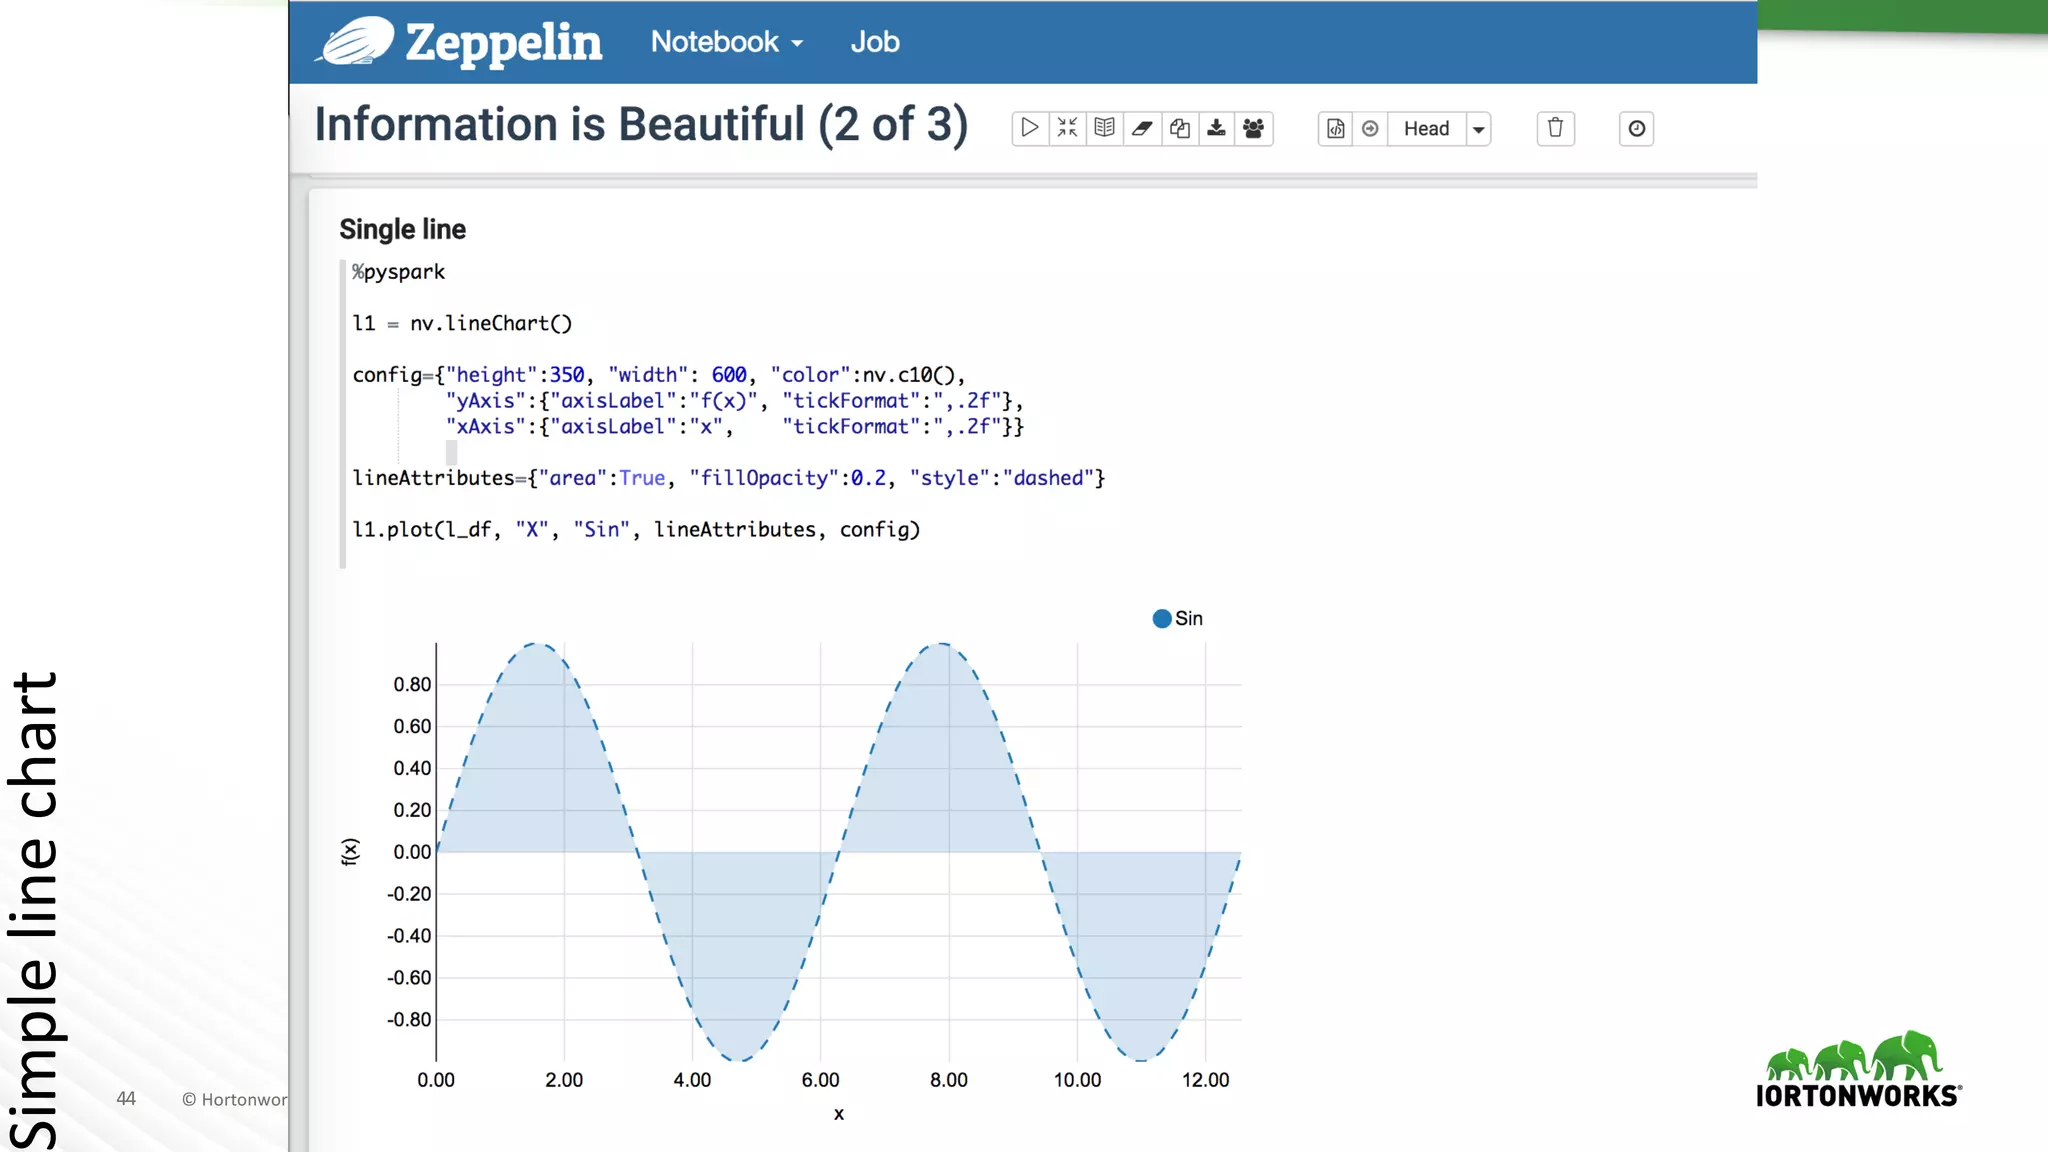This screenshot has height=1152, width=2048.
Task: Click the show/hide code compress-arrows icon
Action: 1067,128
